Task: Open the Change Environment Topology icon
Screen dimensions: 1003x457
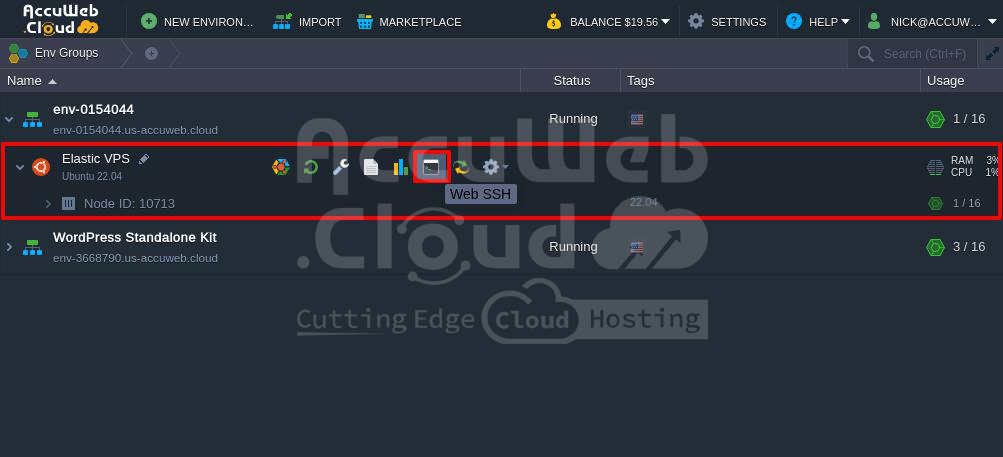Action: coord(281,167)
